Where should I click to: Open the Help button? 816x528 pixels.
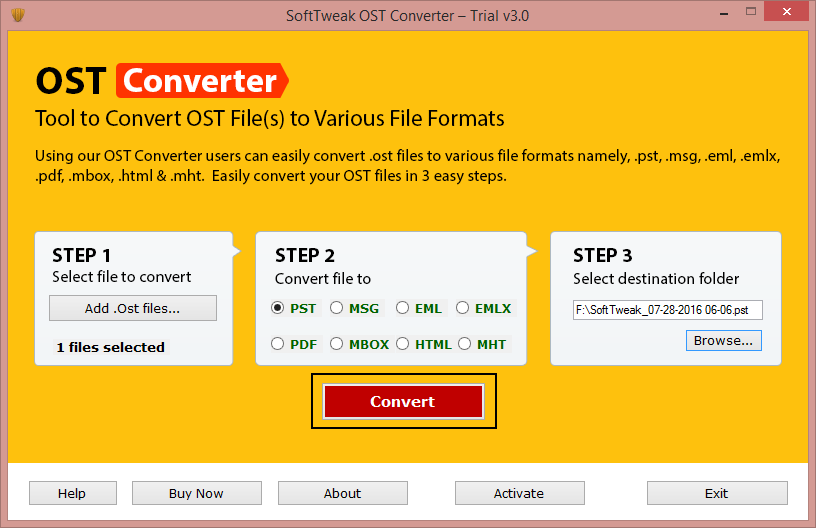pos(72,493)
